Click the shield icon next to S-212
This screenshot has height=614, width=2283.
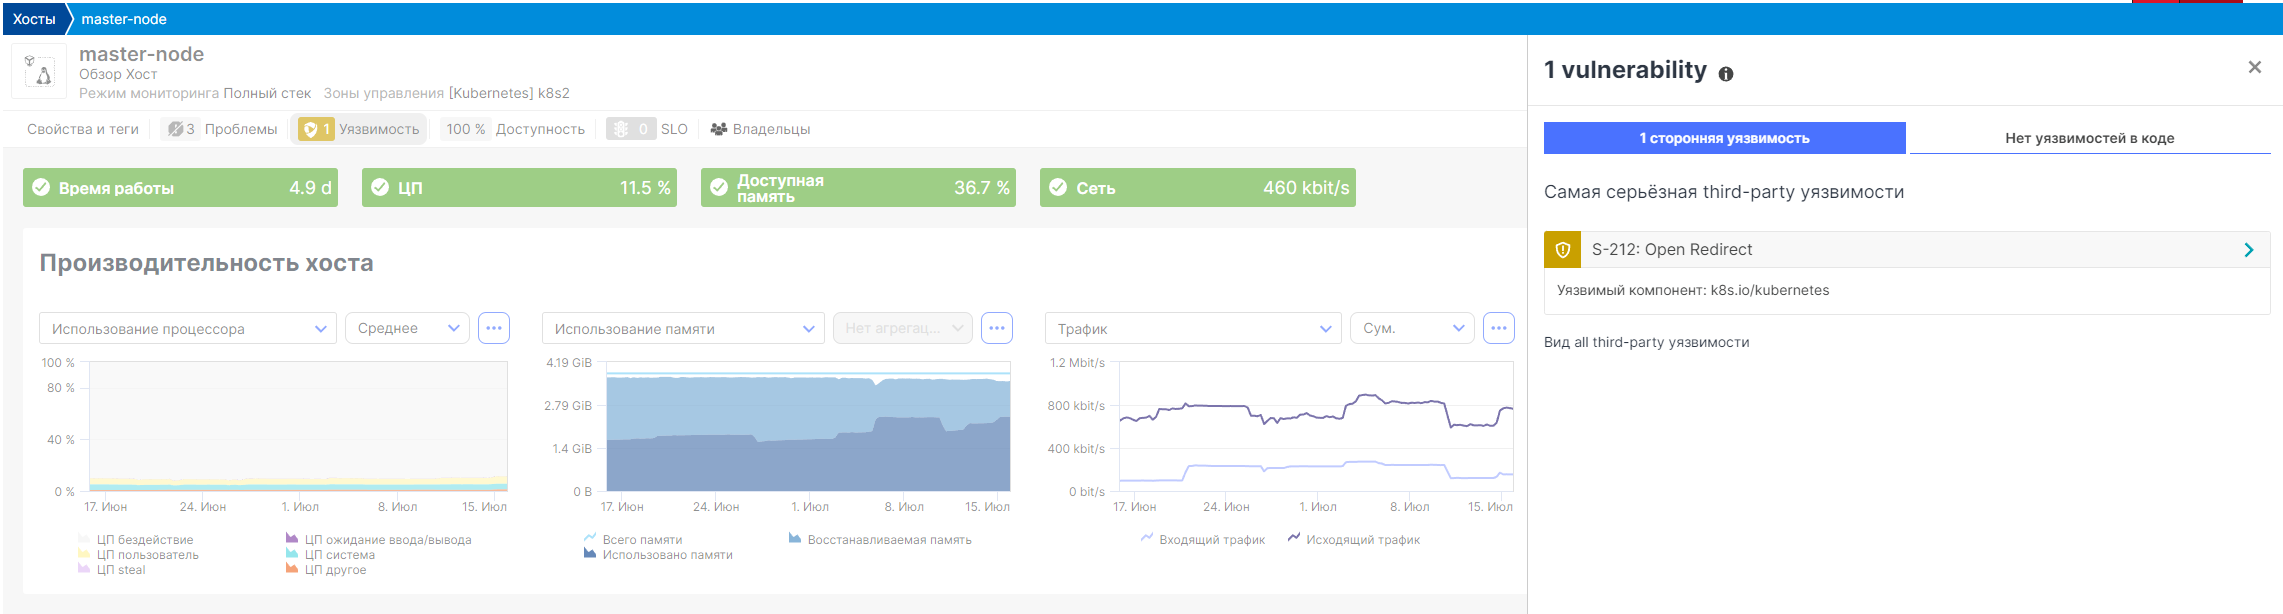click(x=1562, y=250)
